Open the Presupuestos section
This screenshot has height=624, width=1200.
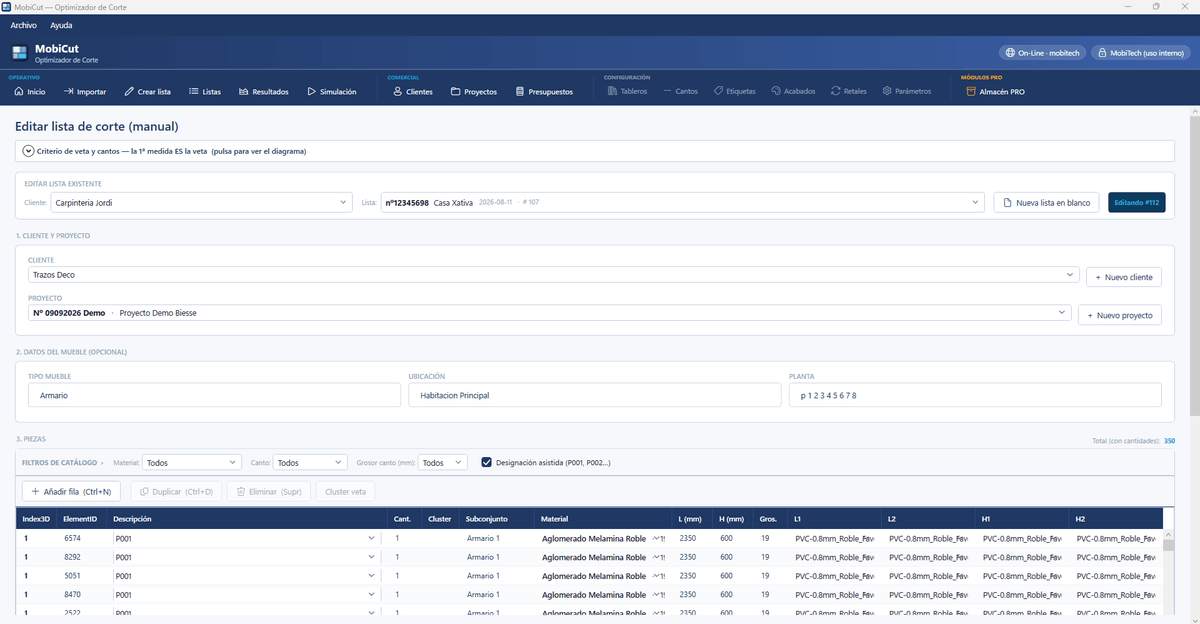coord(545,92)
